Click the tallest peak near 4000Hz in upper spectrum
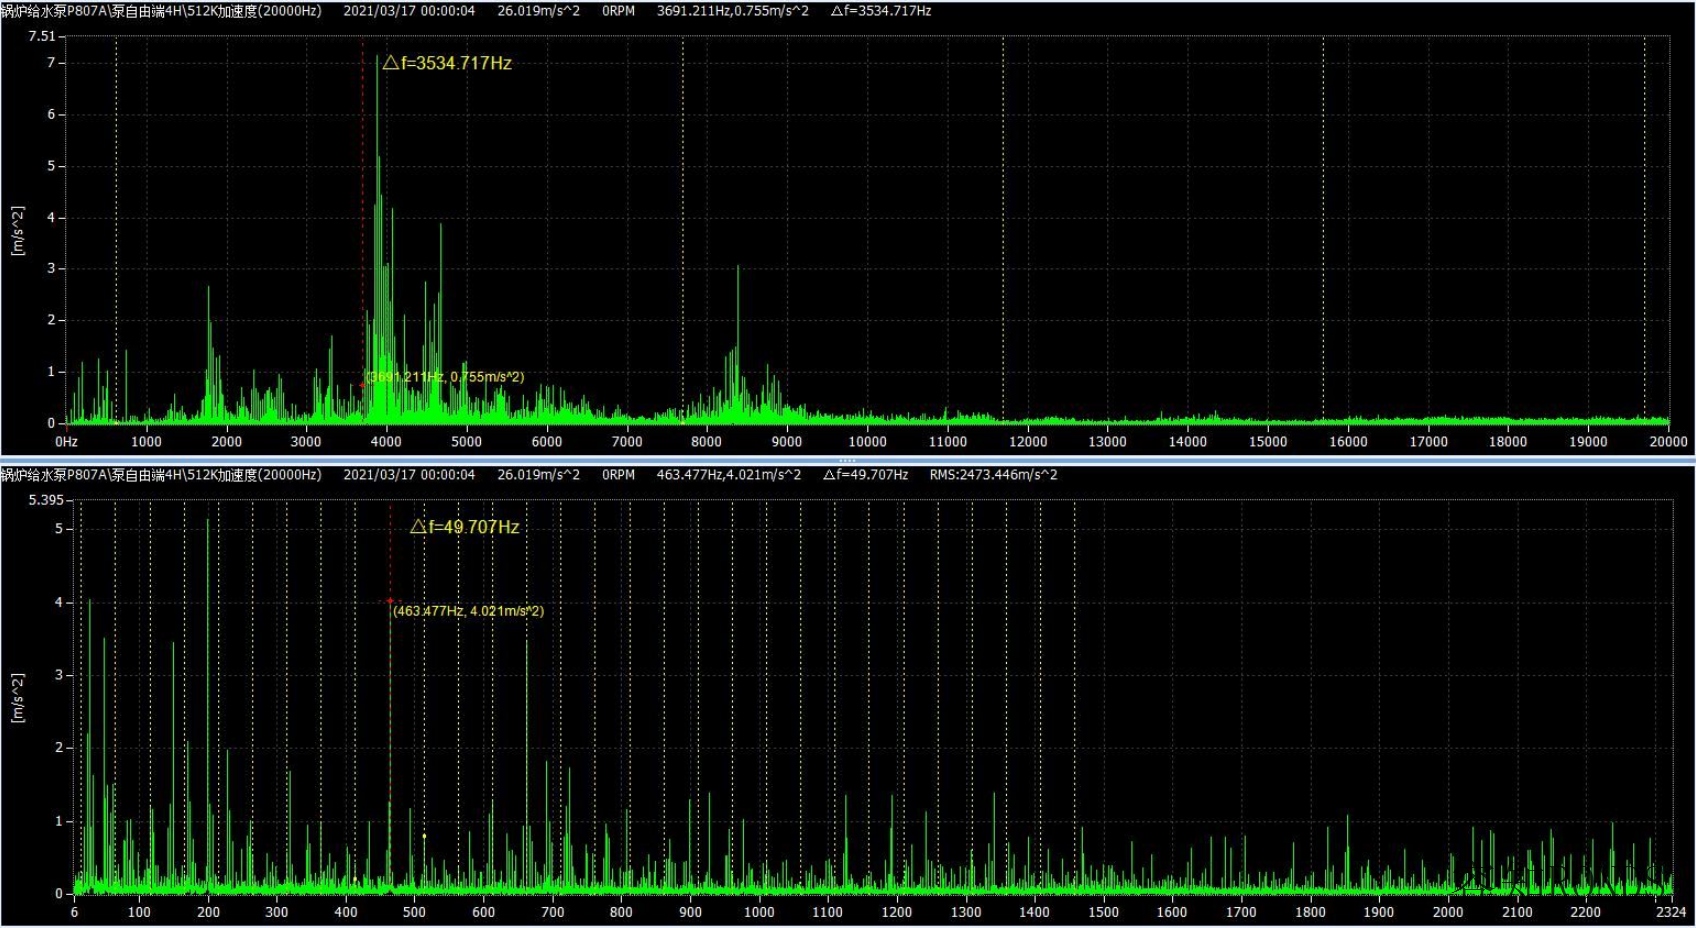The width and height of the screenshot is (1696, 928). pyautogui.click(x=377, y=58)
